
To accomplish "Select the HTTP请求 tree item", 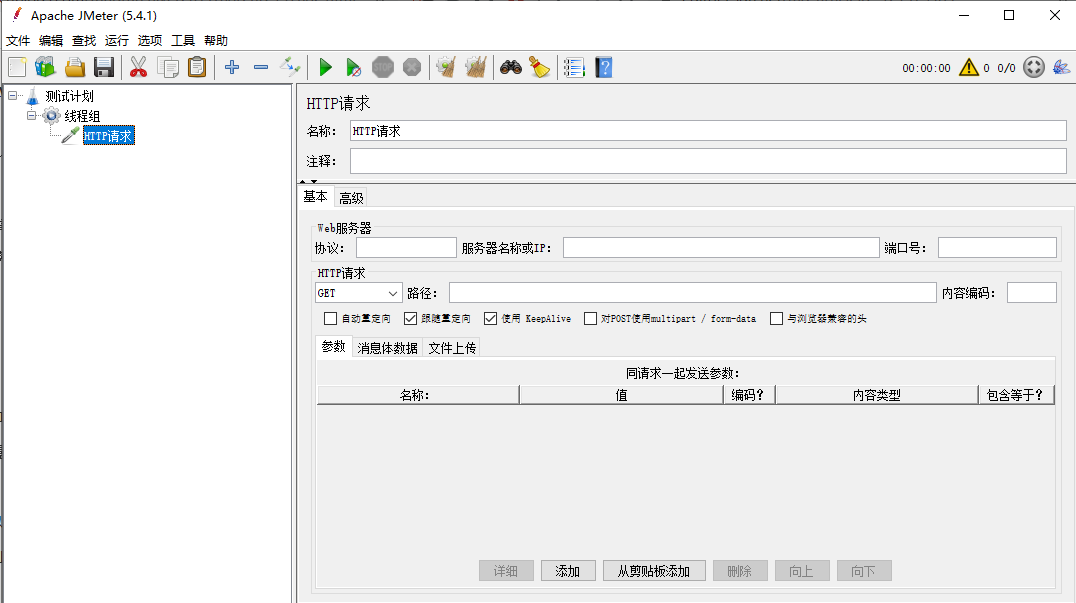I will (x=108, y=136).
